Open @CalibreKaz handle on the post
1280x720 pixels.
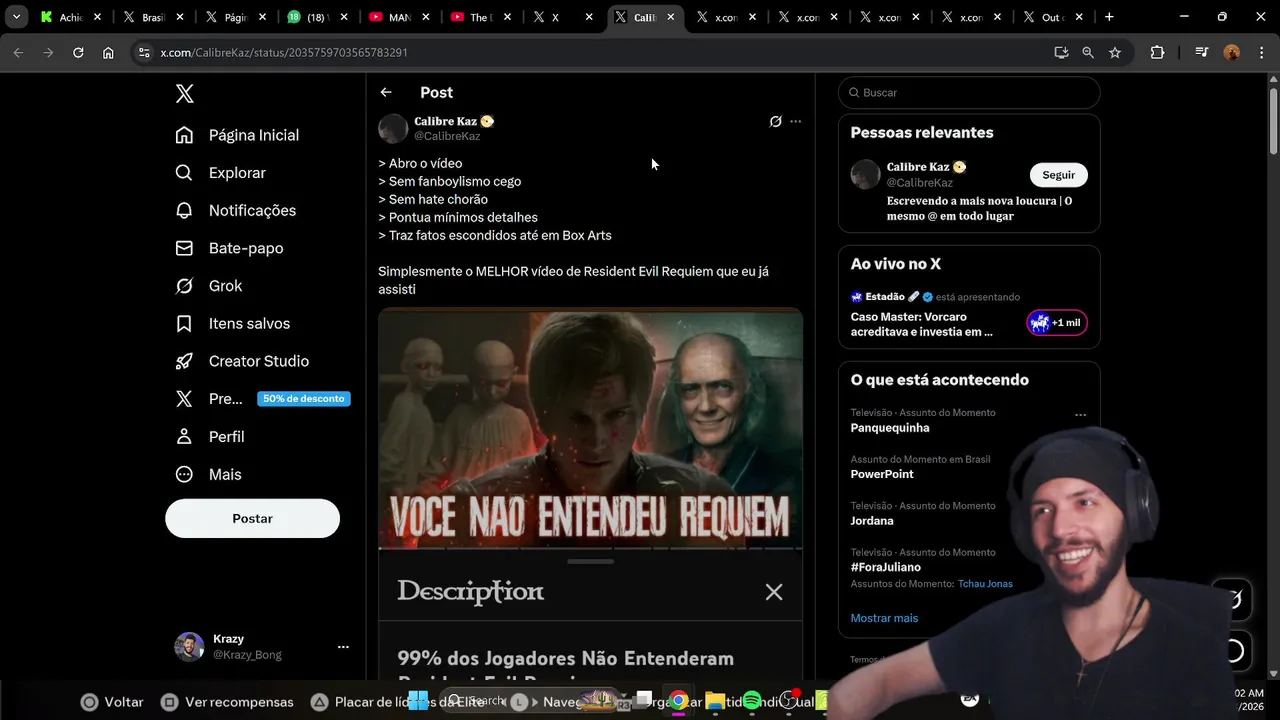(x=447, y=136)
